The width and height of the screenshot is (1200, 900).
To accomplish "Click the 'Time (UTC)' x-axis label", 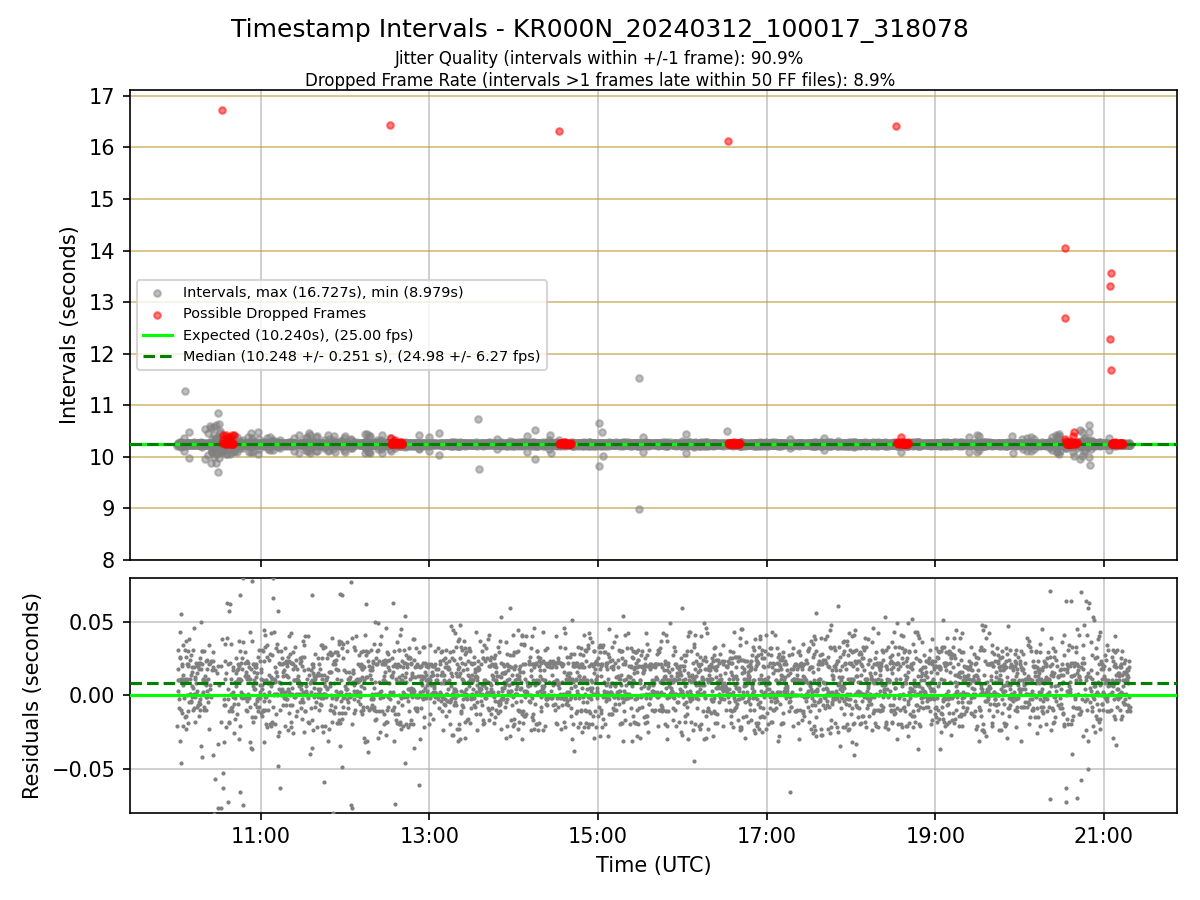I will click(x=653, y=865).
